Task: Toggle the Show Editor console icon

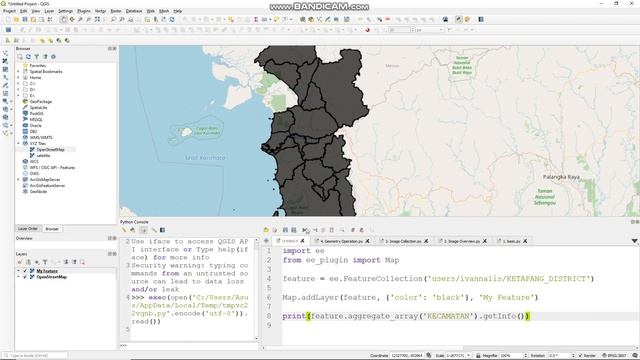Action: pos(143,230)
